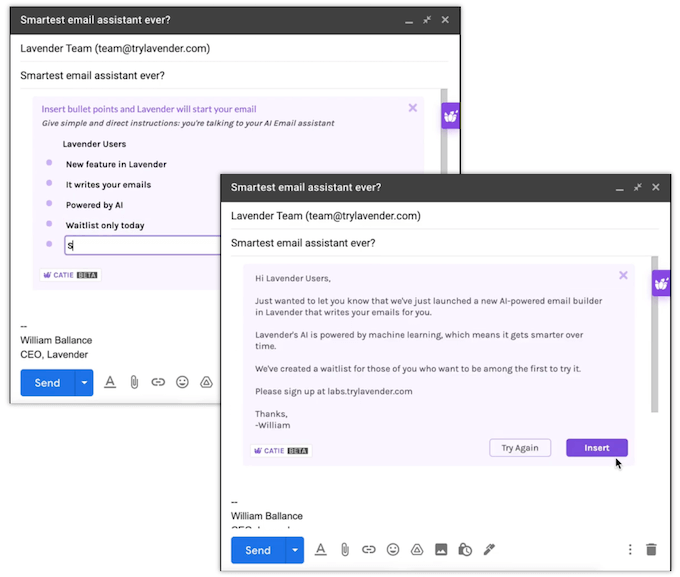Screen dimensions: 680x577
Task: Select 'Waitlist only today' bullet
Action: pyautogui.click(x=105, y=226)
